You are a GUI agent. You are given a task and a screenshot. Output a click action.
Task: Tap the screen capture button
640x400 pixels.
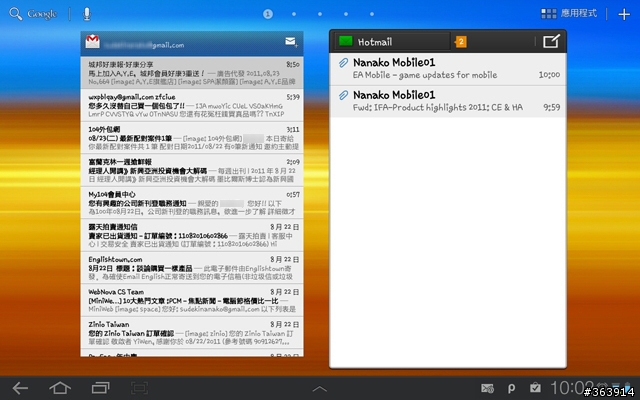(139, 388)
